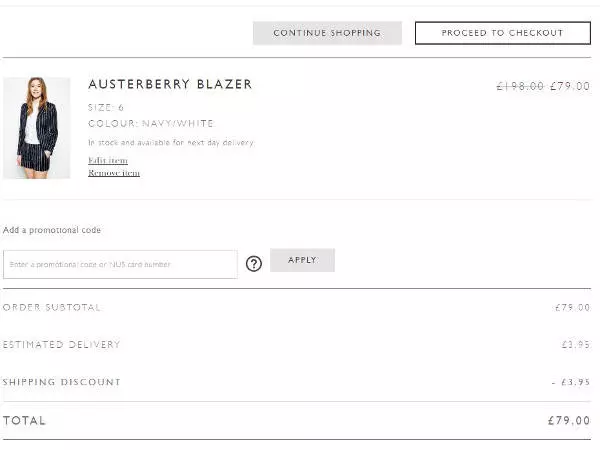Open the Edit item link
This screenshot has width=600, height=450.
point(108,160)
